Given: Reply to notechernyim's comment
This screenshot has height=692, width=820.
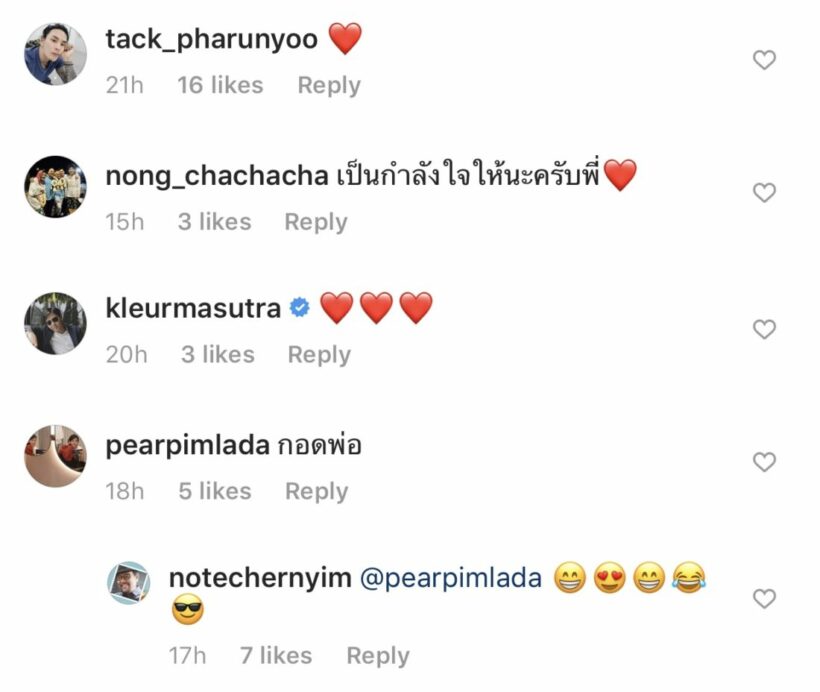Looking at the screenshot, I should point(378,656).
